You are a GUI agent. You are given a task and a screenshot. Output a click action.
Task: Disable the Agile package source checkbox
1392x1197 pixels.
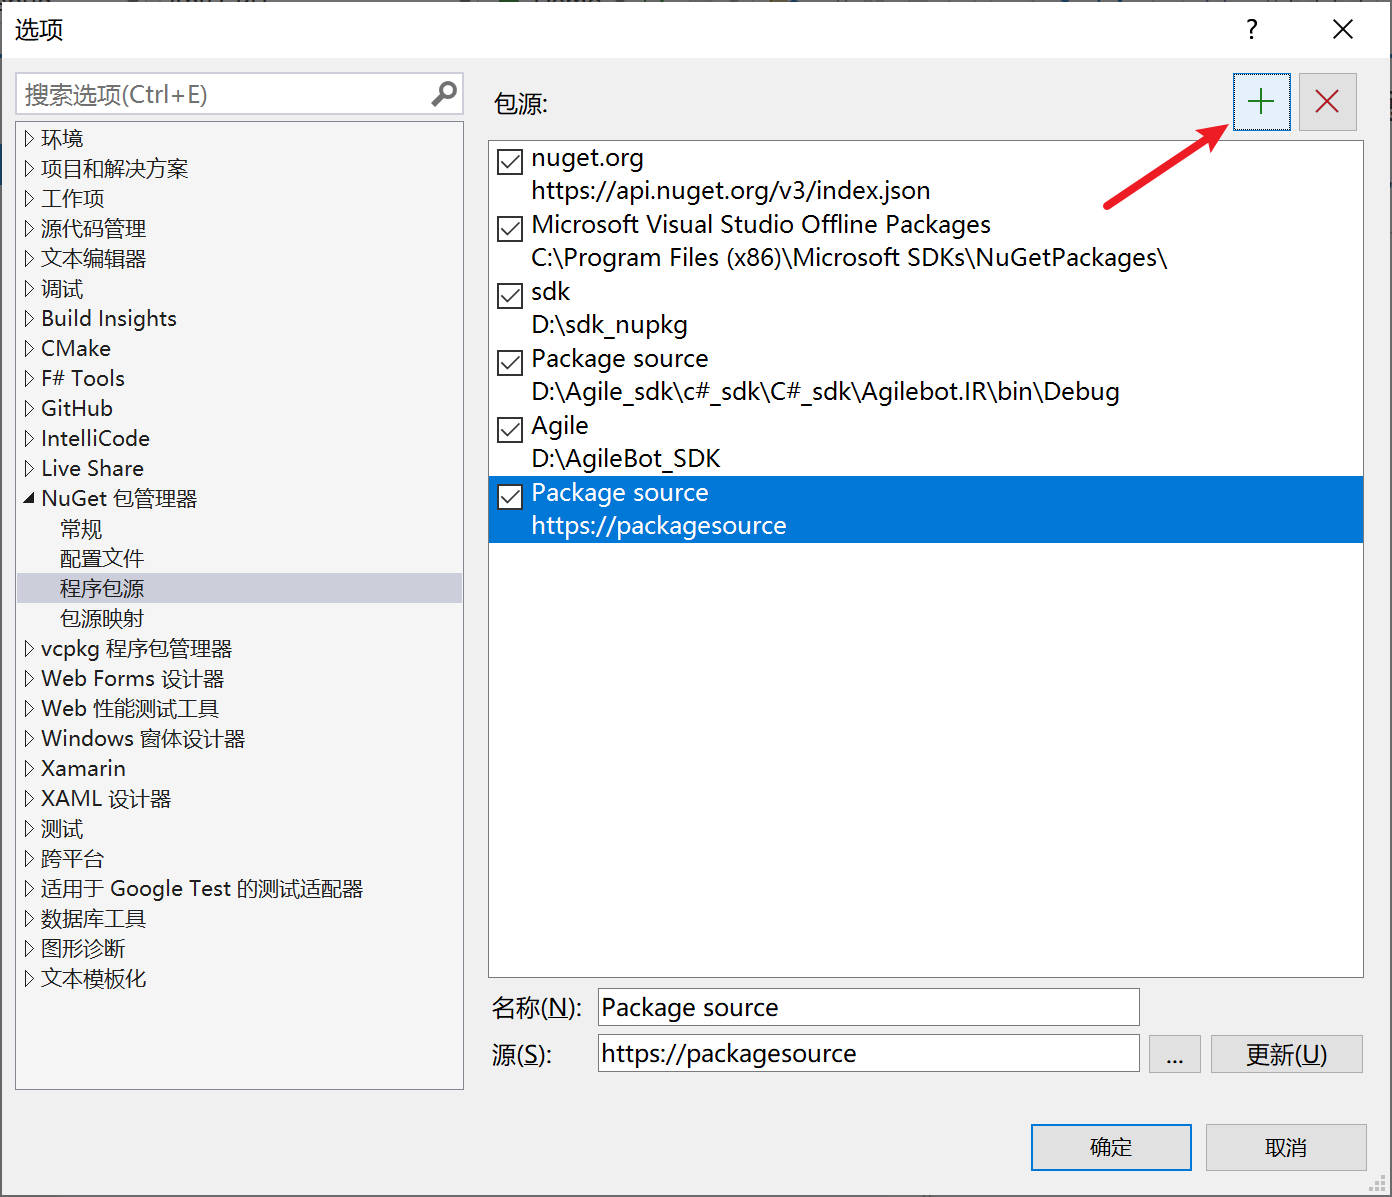tap(510, 429)
